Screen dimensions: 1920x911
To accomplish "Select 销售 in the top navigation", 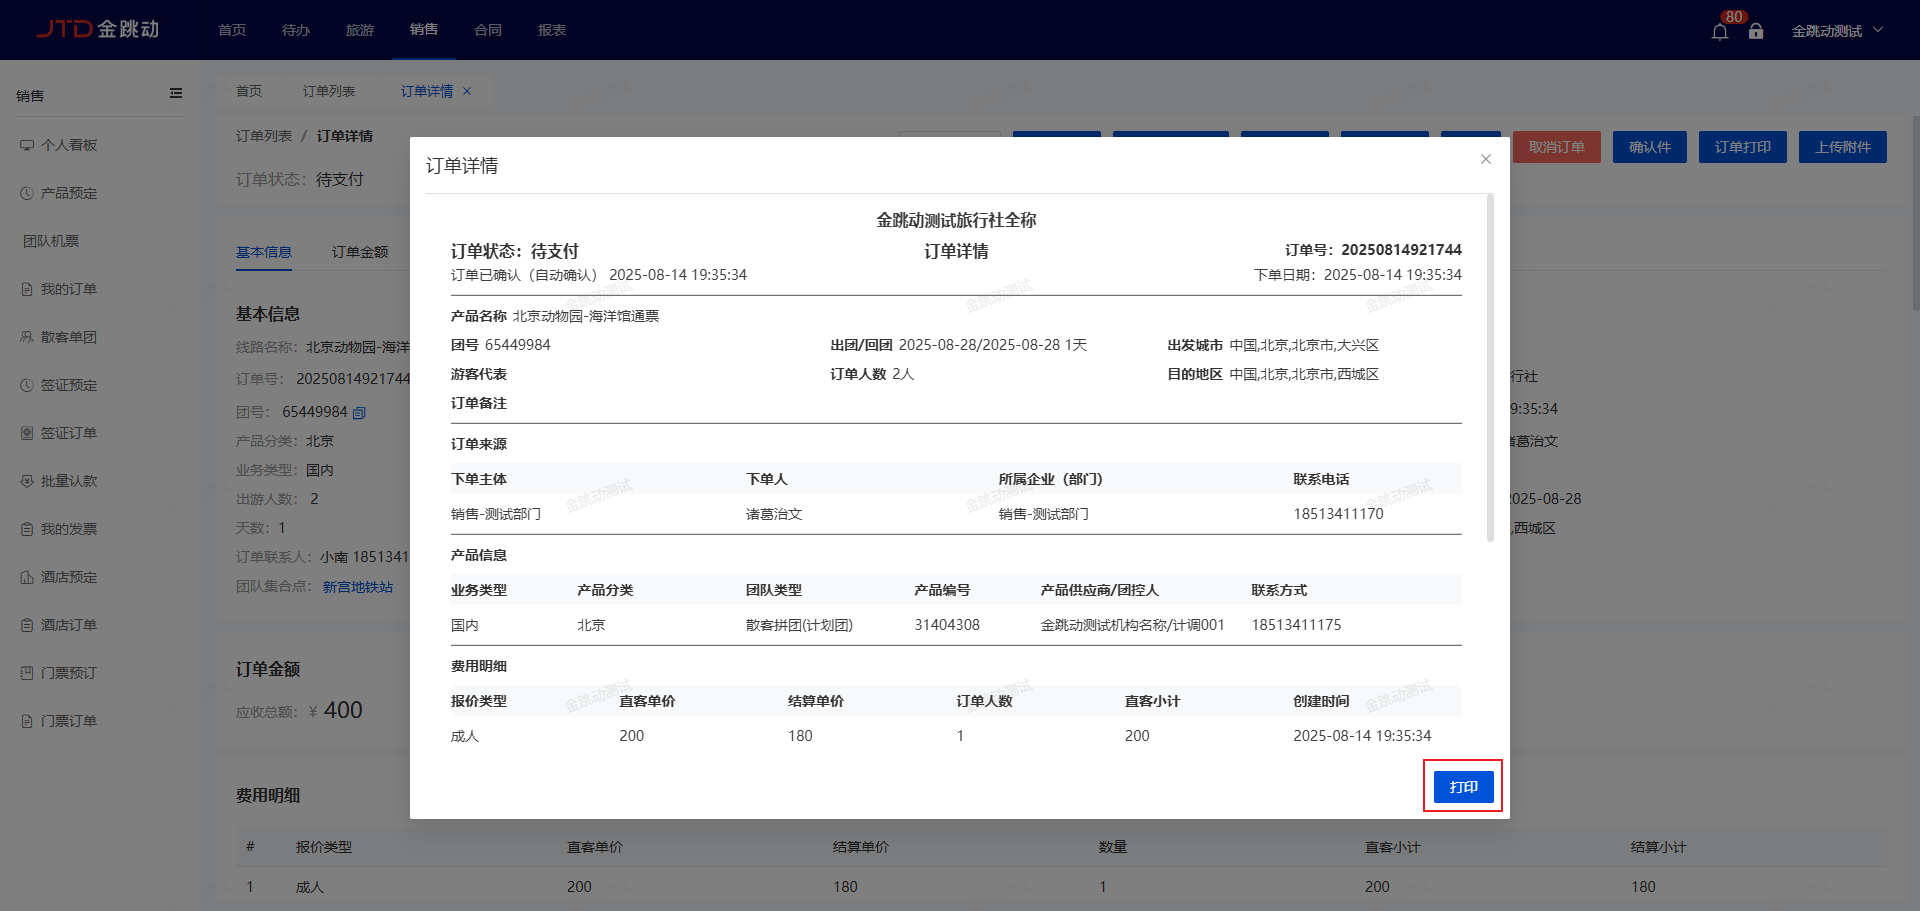I will [x=423, y=30].
